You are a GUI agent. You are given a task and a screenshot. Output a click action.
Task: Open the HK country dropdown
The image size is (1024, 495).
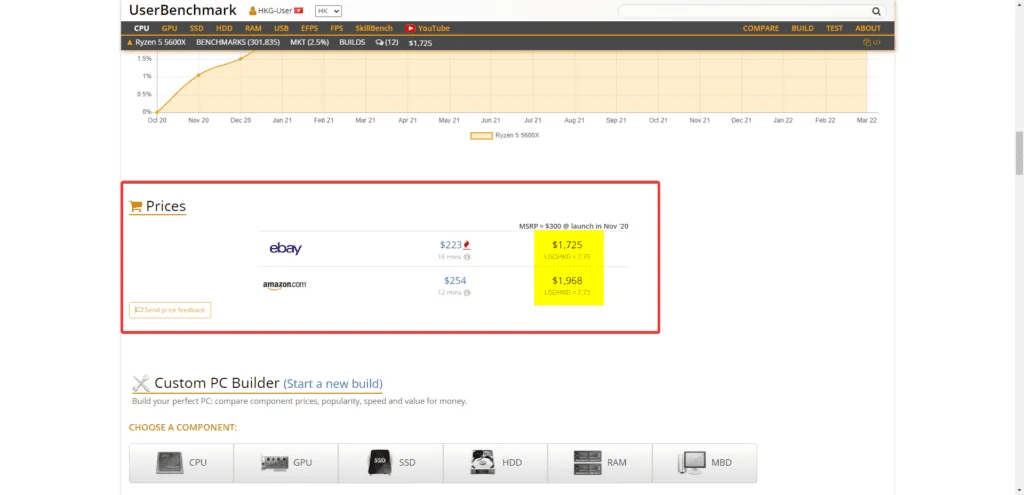pyautogui.click(x=328, y=11)
